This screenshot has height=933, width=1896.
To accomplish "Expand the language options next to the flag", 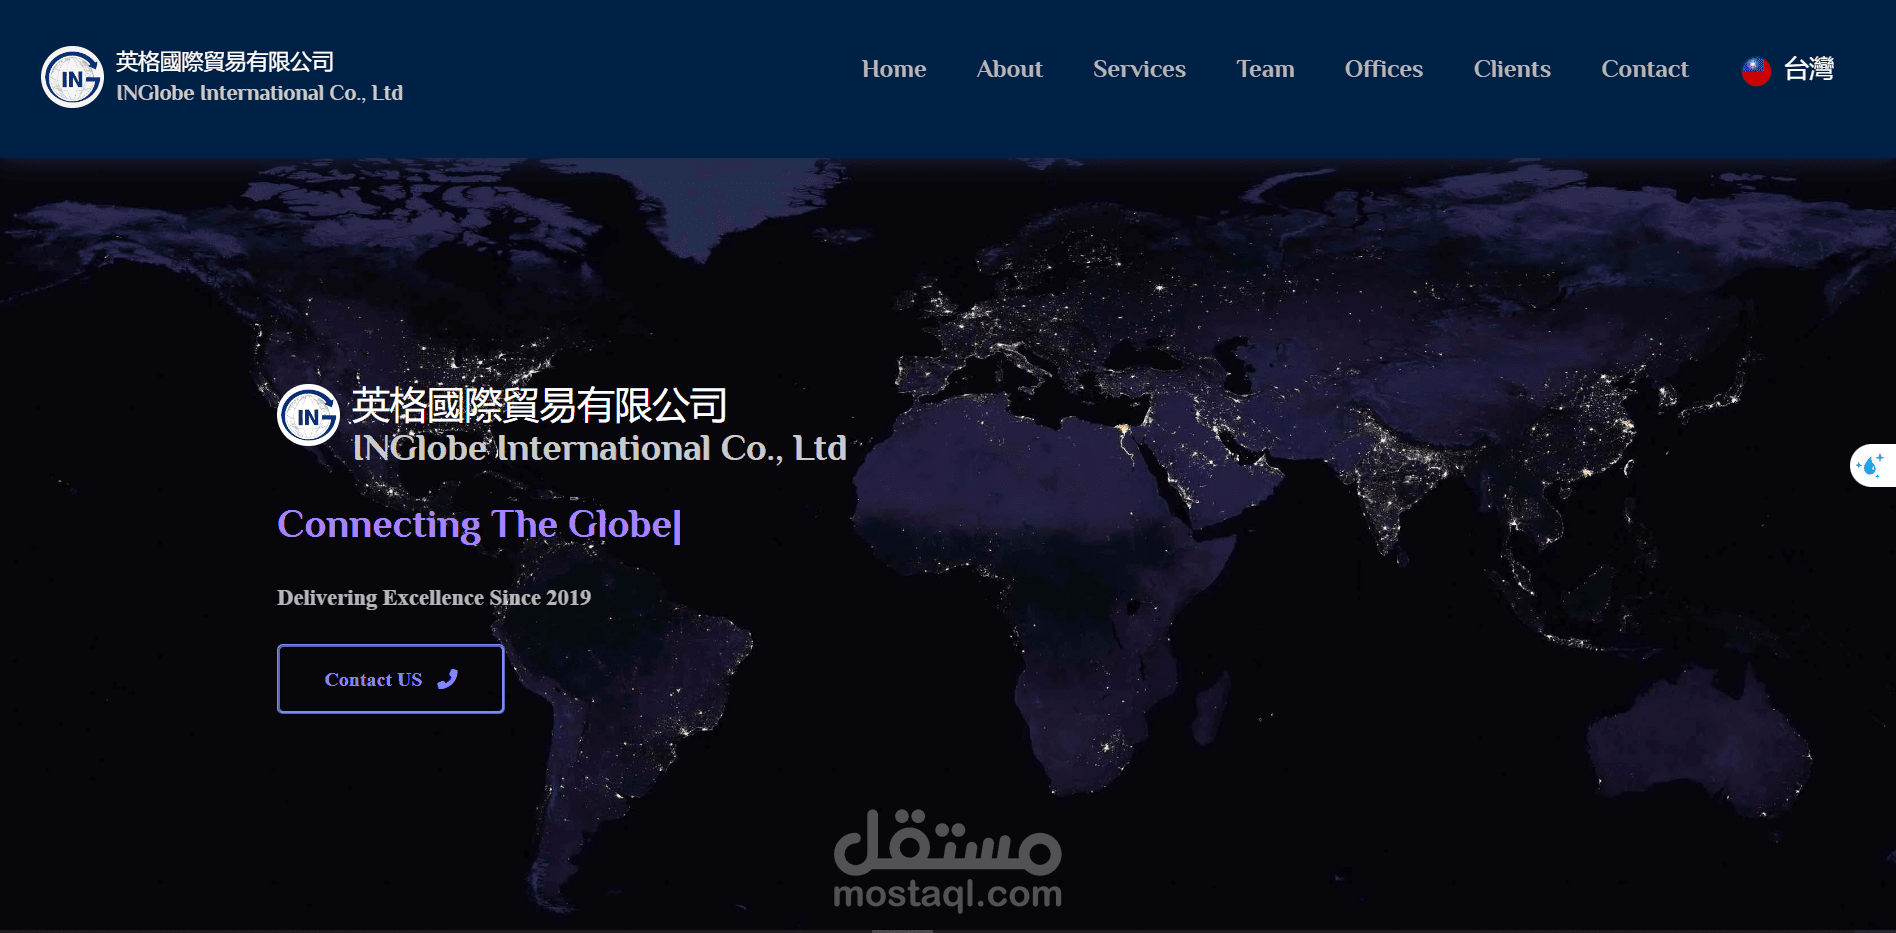I will [x=1806, y=70].
